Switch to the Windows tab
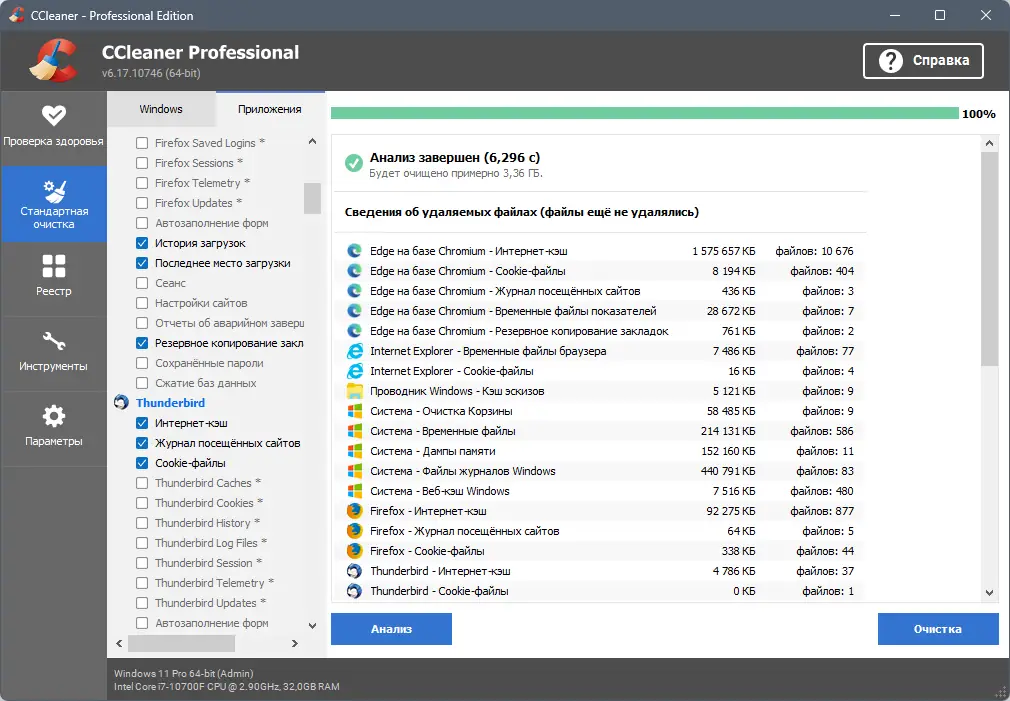Image resolution: width=1010 pixels, height=701 pixels. (160, 109)
